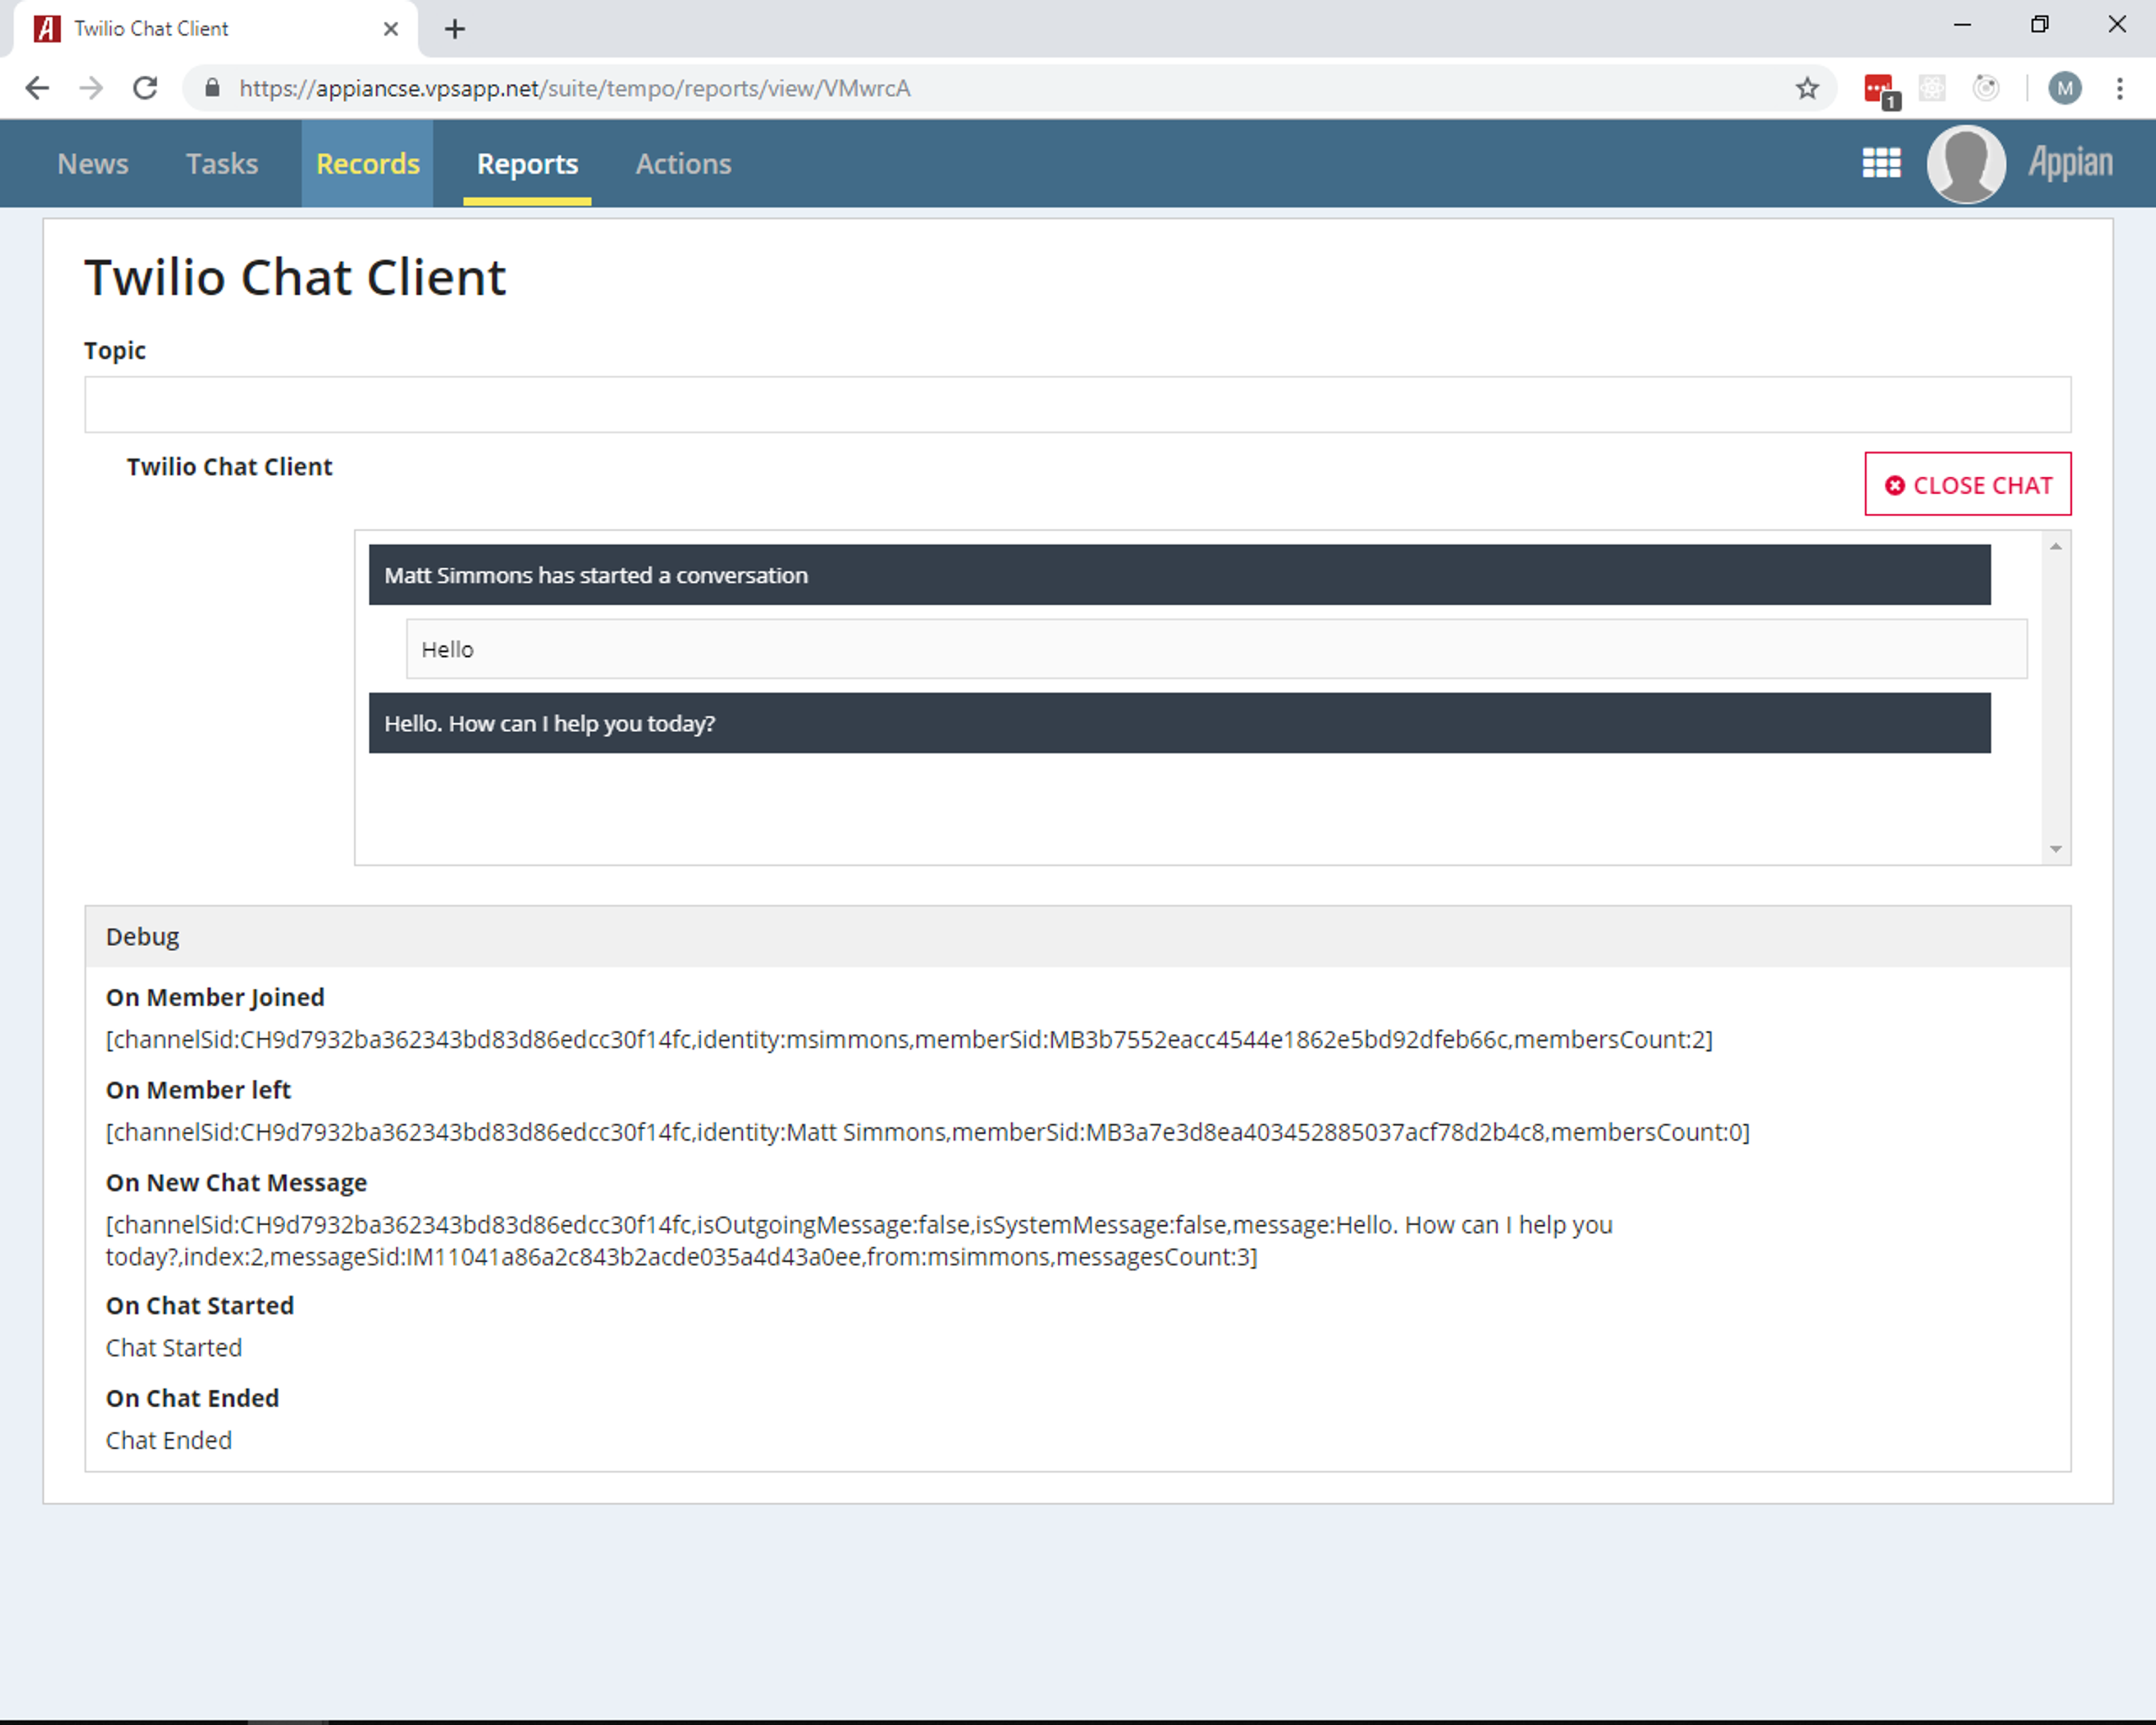Viewport: 2156px width, 1725px height.
Task: Open the Chrome three-dot menu
Action: pyautogui.click(x=2119, y=88)
